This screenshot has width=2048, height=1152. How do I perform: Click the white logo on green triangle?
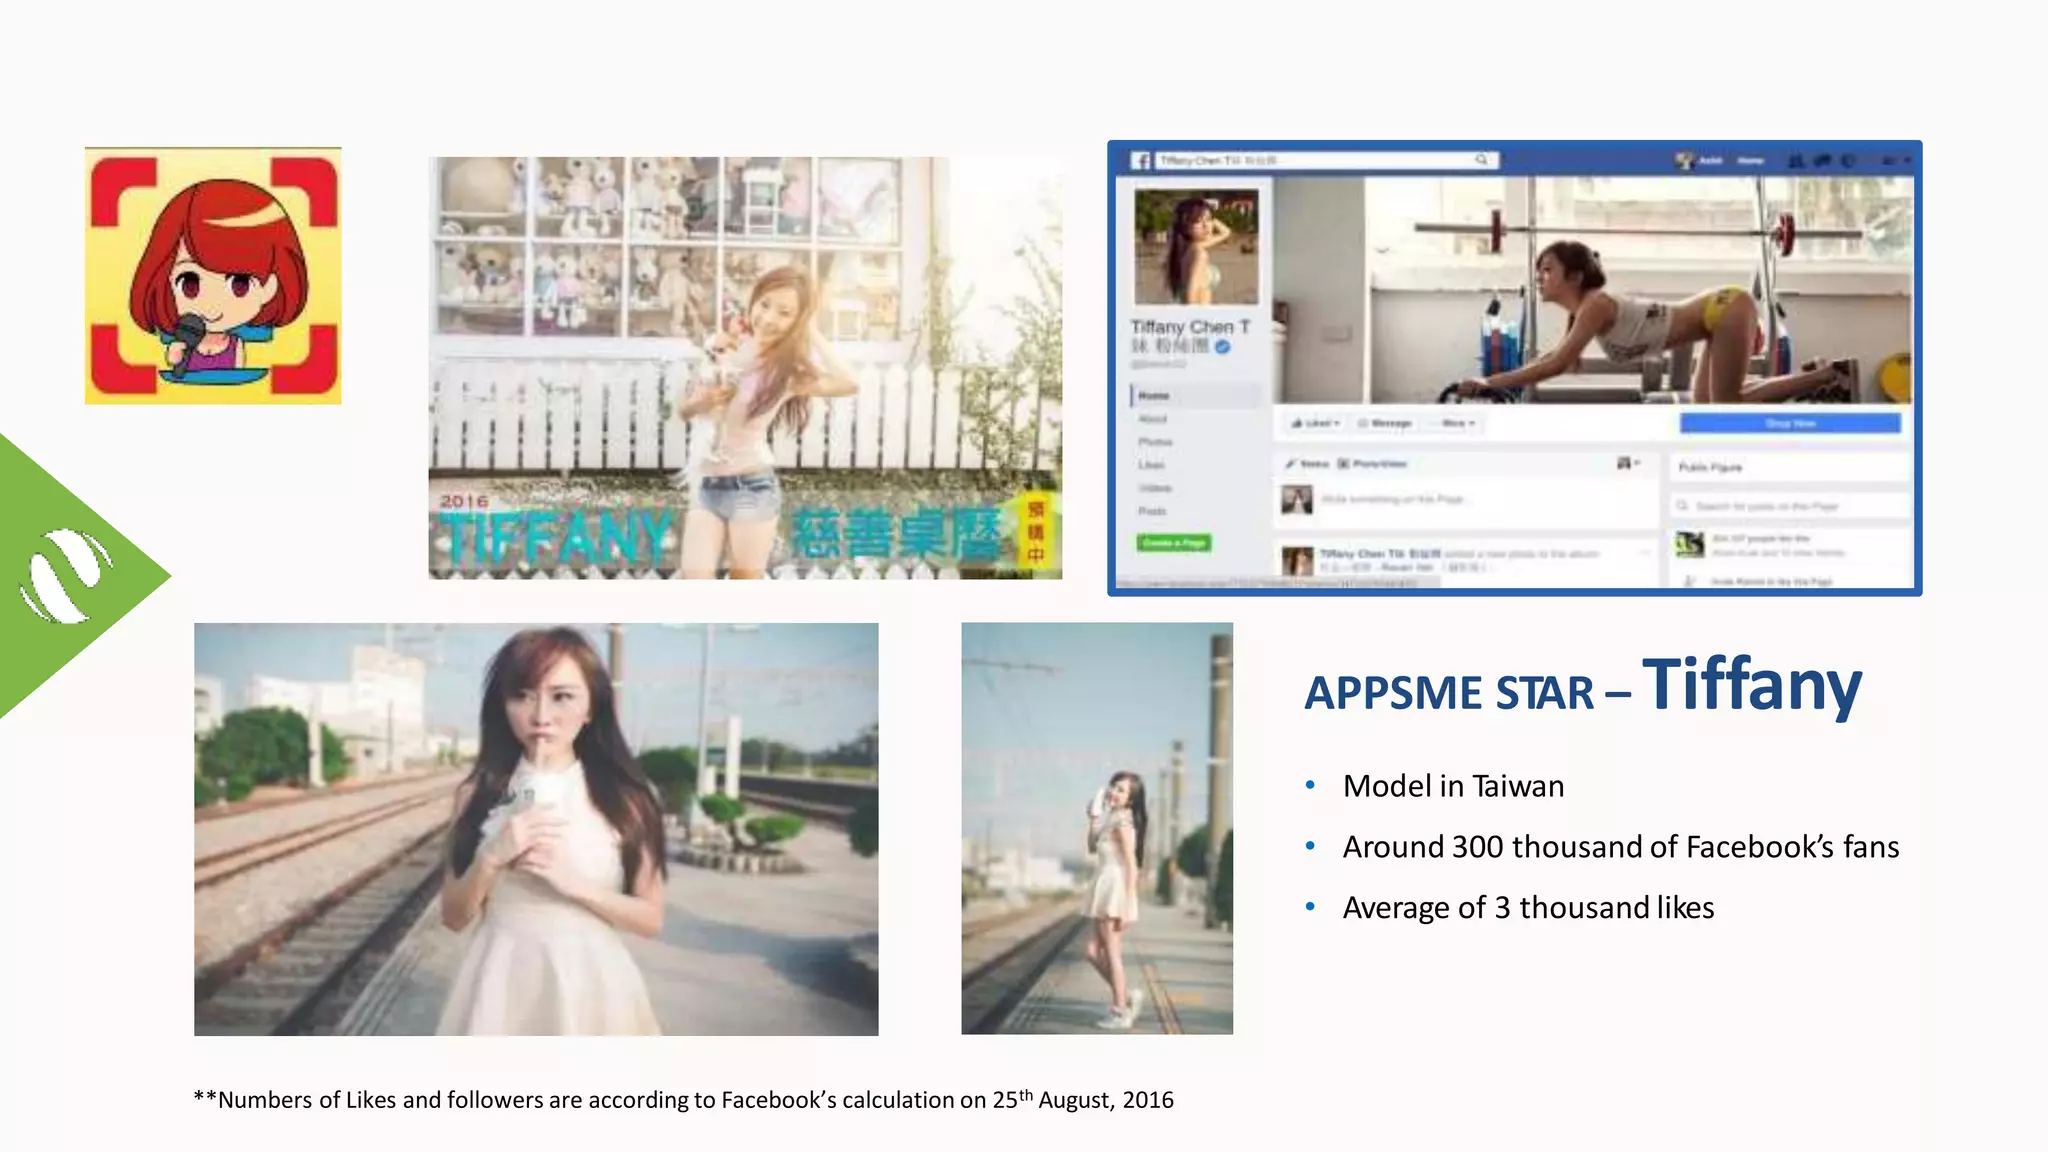tap(66, 575)
